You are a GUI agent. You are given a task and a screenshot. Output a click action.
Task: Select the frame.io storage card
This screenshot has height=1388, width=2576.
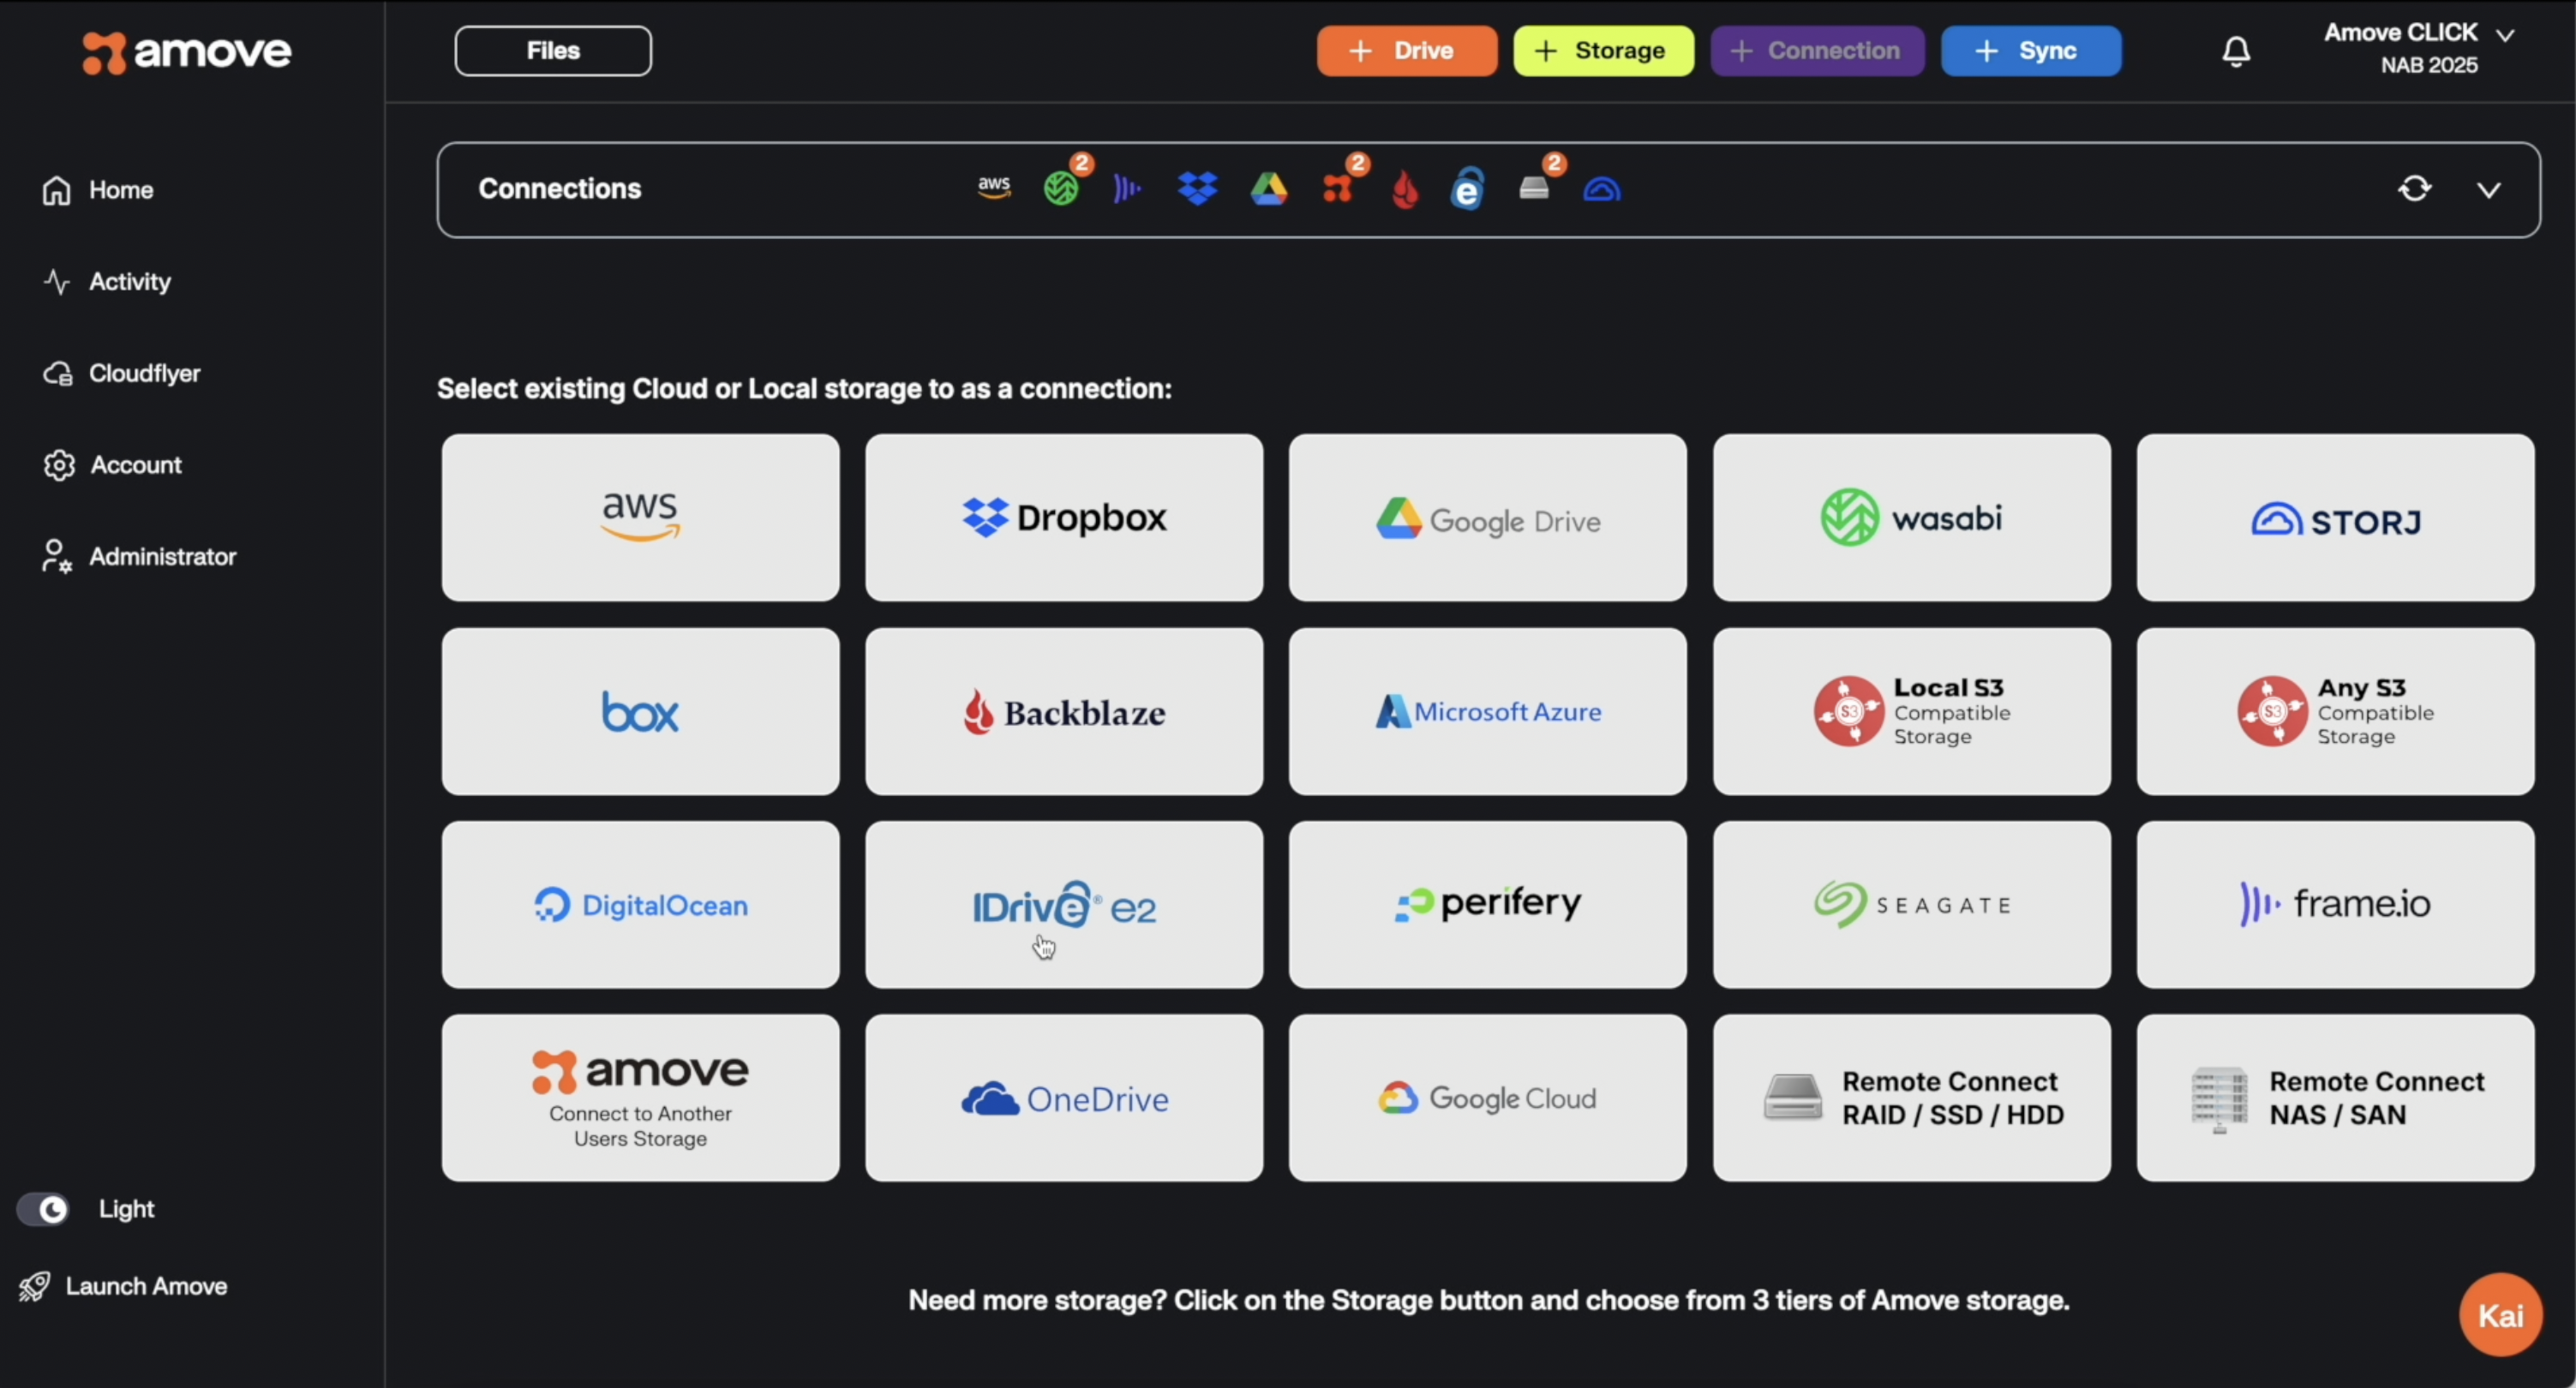pos(2335,905)
